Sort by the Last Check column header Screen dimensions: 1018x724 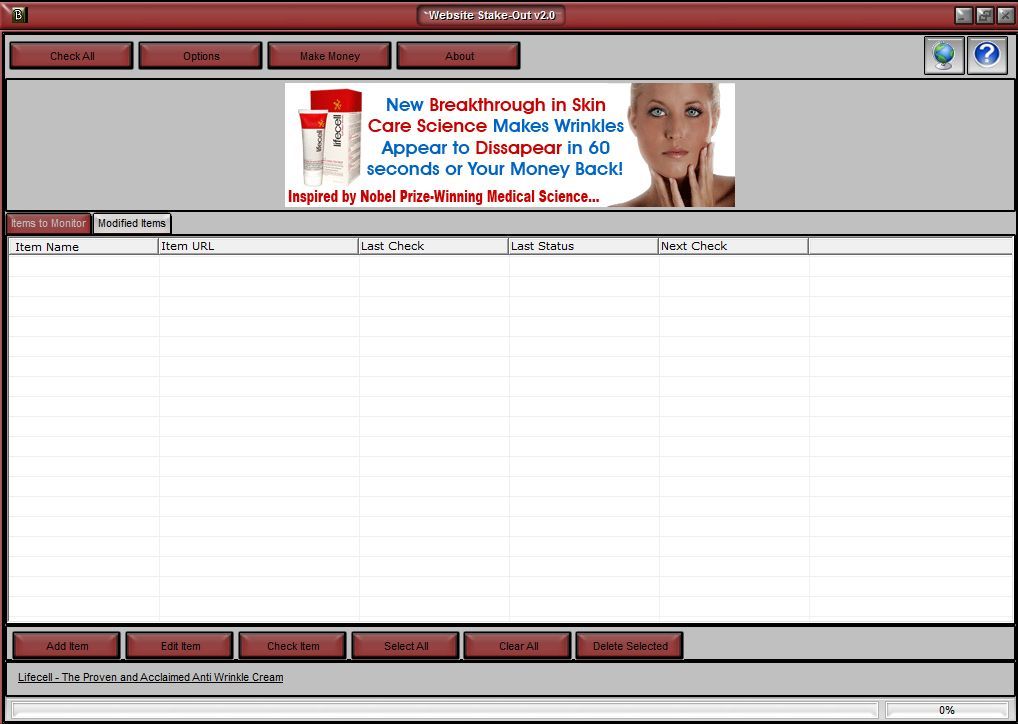(433, 246)
